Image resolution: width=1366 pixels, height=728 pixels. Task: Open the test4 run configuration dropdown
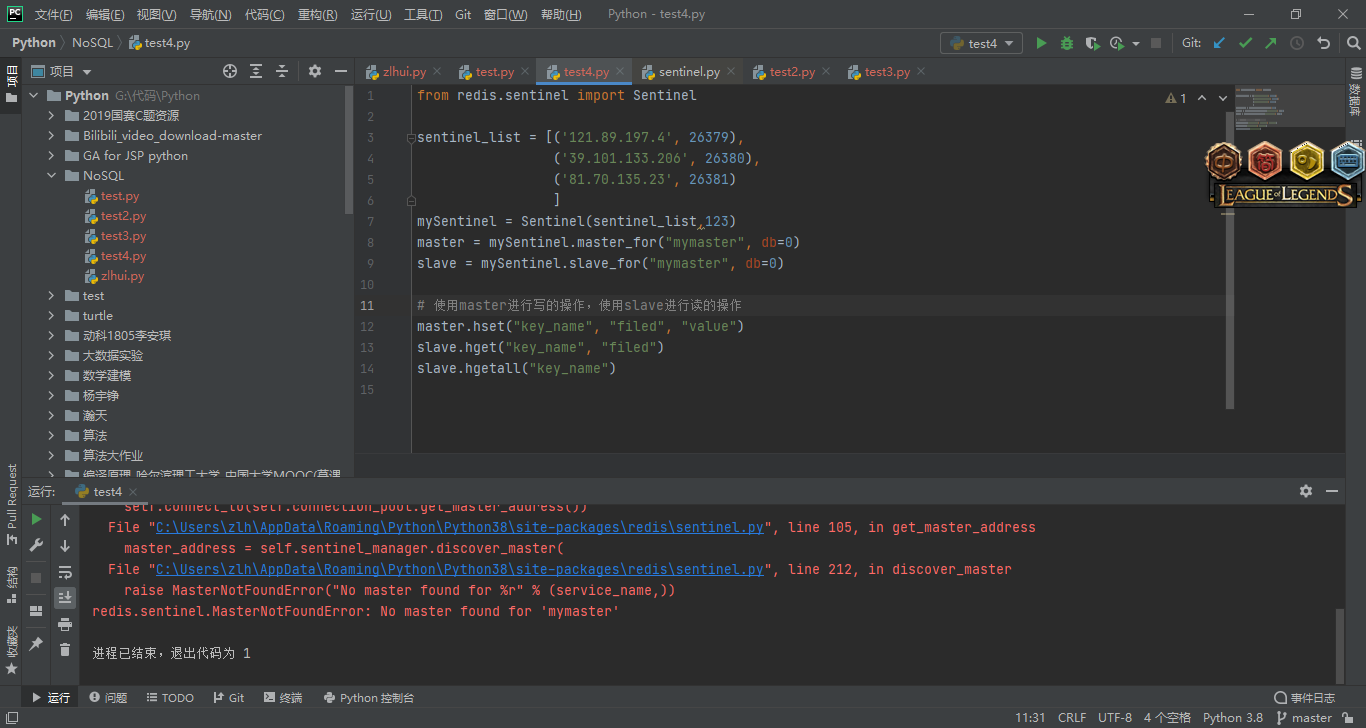click(x=981, y=43)
